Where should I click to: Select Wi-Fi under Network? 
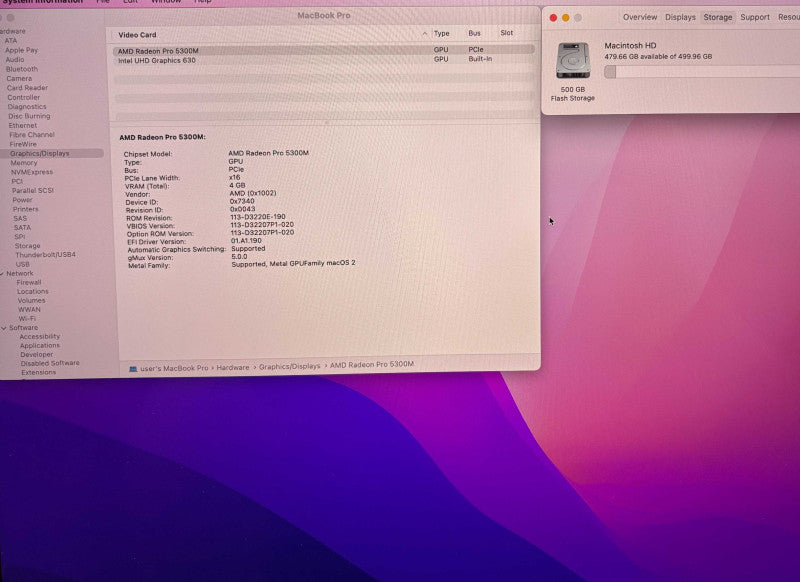(28, 318)
